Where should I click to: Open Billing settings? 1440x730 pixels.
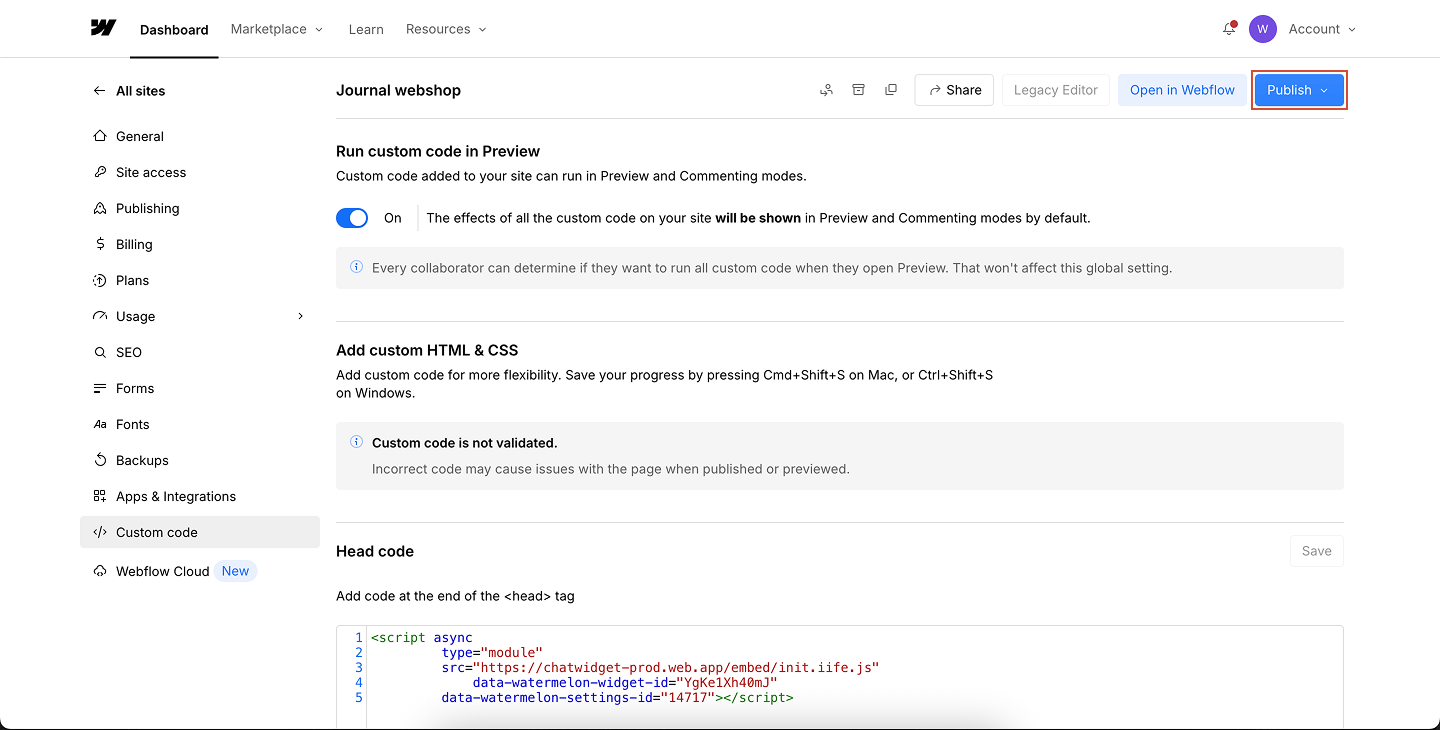click(200, 244)
